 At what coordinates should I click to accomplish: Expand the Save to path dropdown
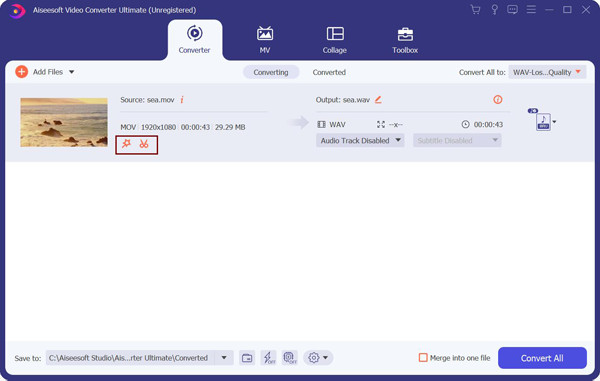224,358
